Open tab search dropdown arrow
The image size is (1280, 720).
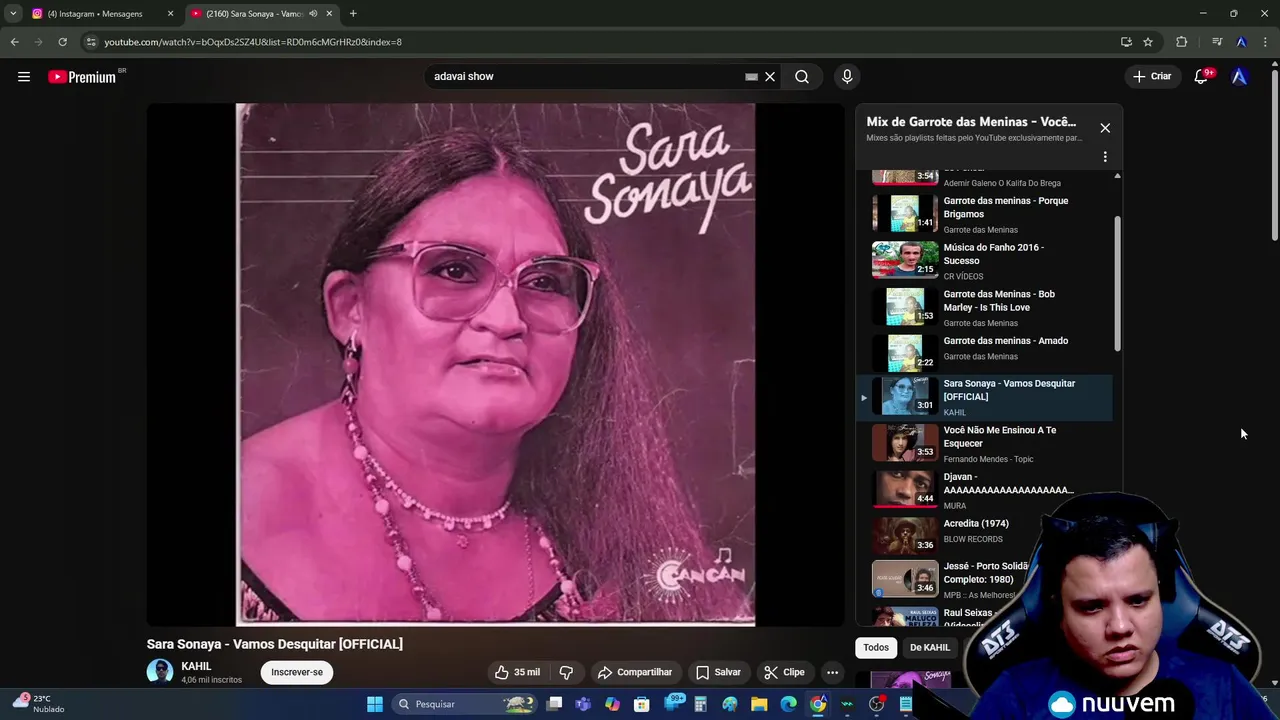(12, 14)
